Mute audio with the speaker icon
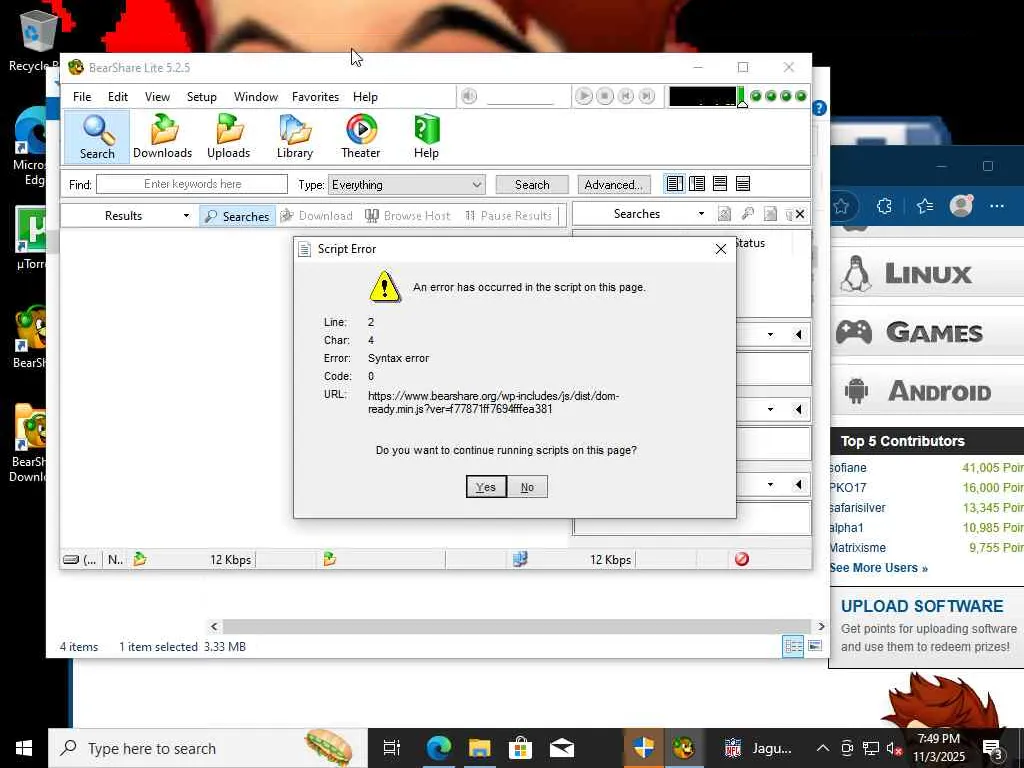The height and width of the screenshot is (768, 1024). [x=469, y=97]
